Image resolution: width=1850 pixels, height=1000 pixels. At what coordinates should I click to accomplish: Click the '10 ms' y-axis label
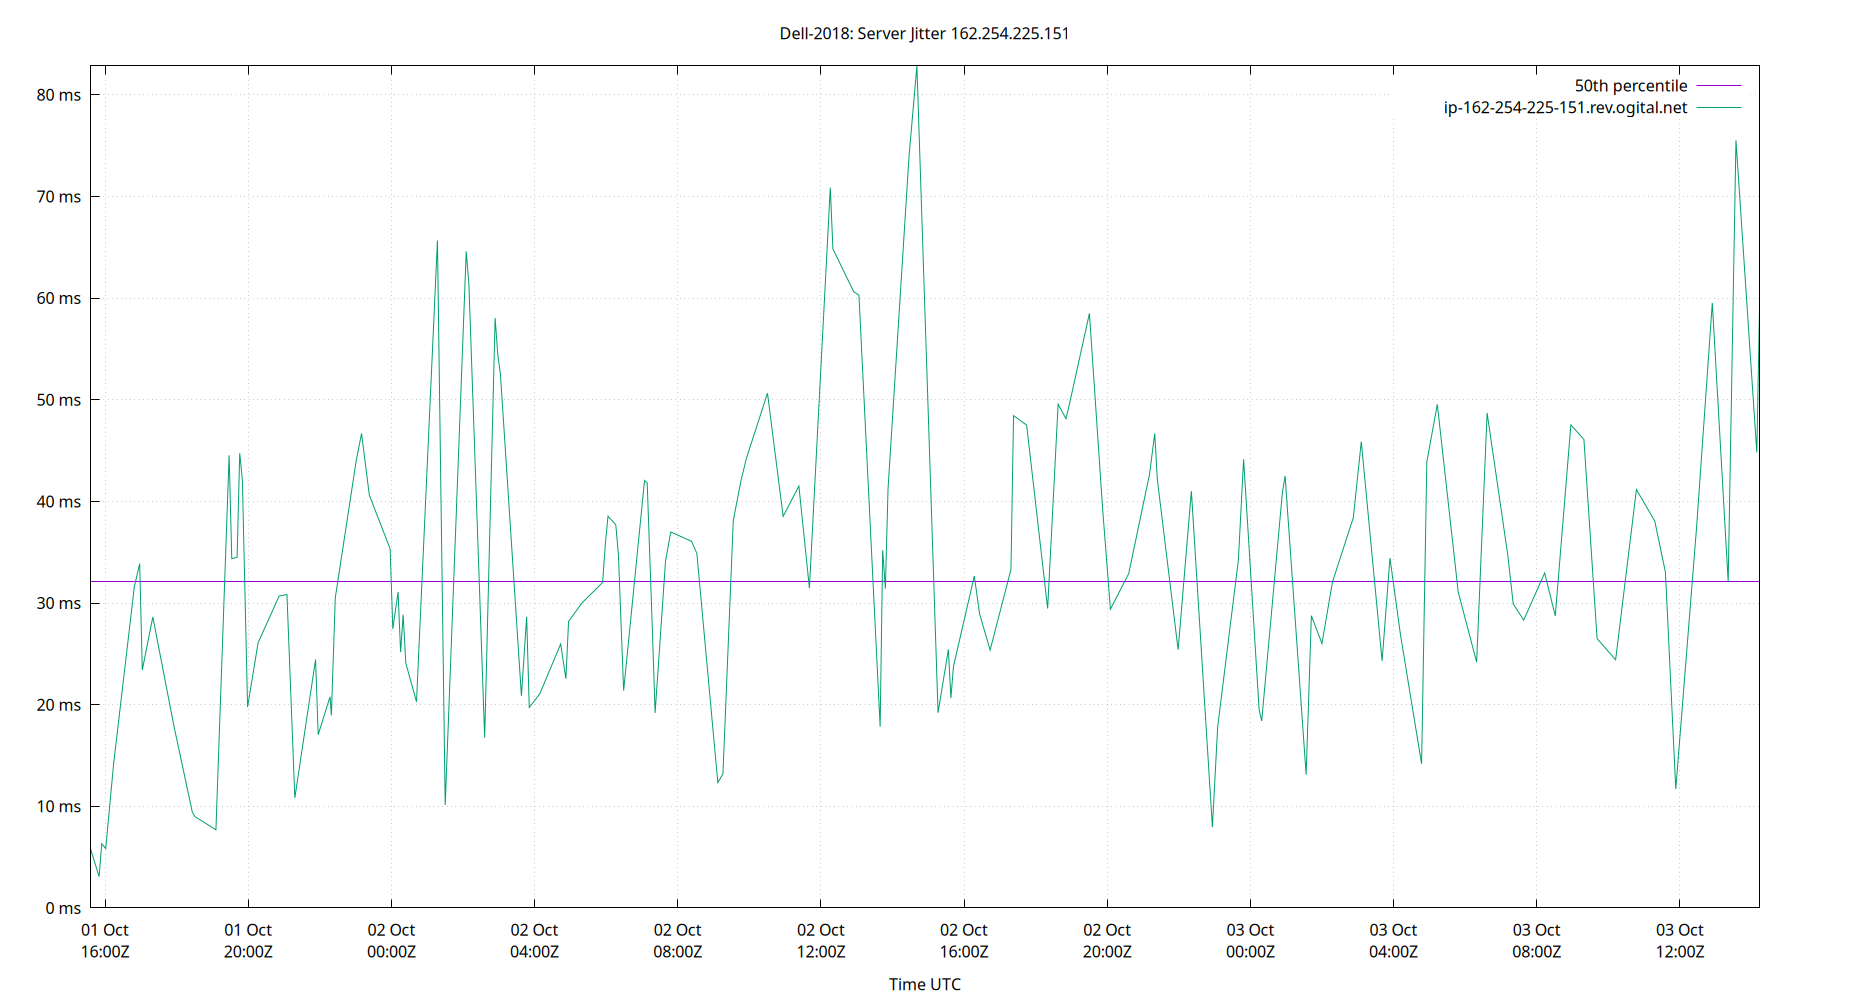[x=59, y=806]
